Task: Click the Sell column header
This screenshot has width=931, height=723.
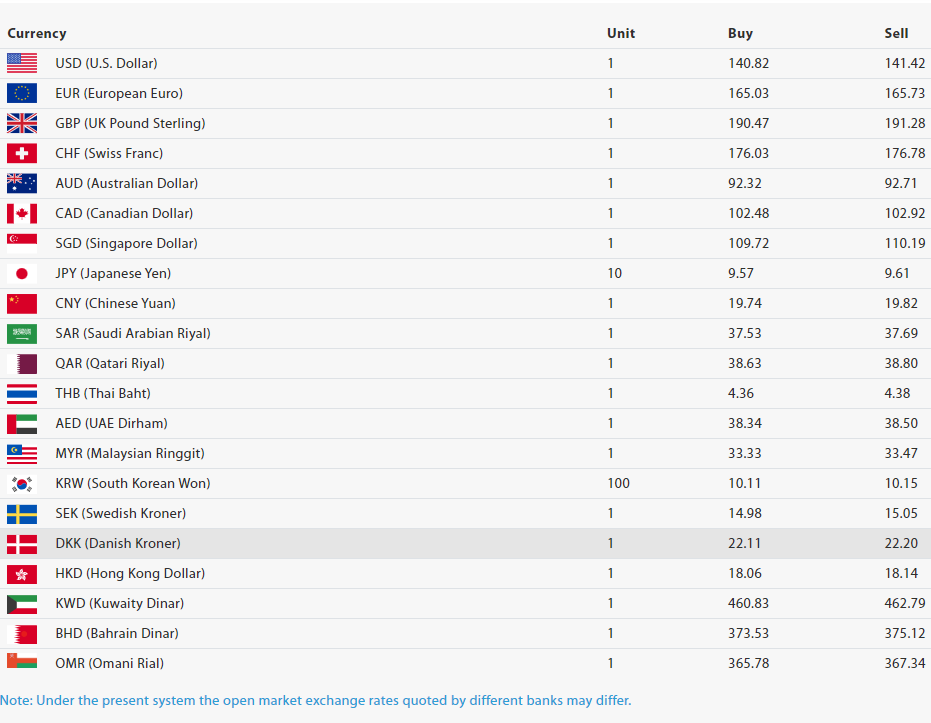Action: [x=896, y=33]
